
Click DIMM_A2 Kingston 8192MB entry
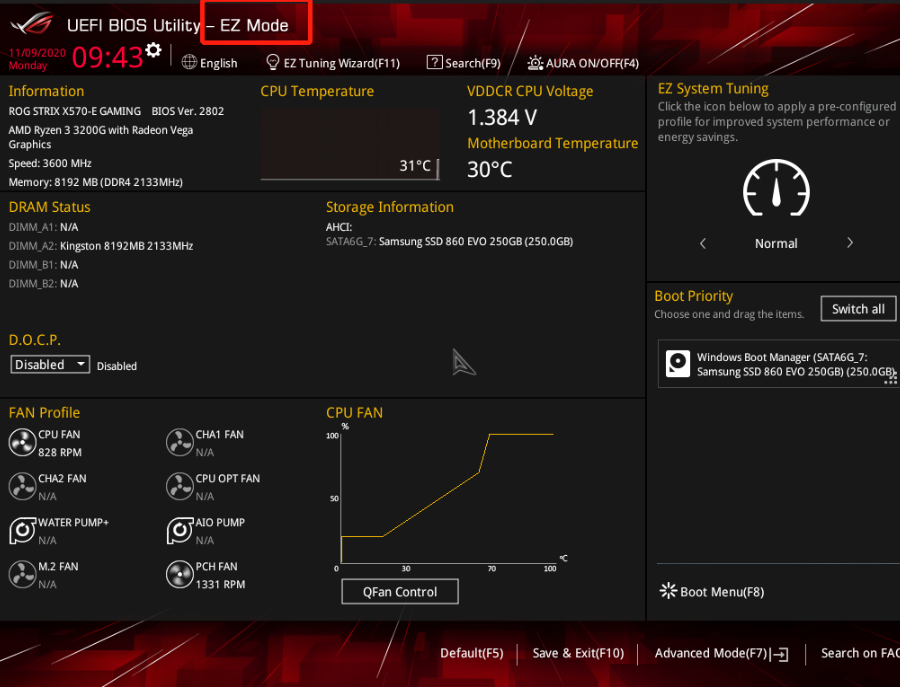point(101,246)
